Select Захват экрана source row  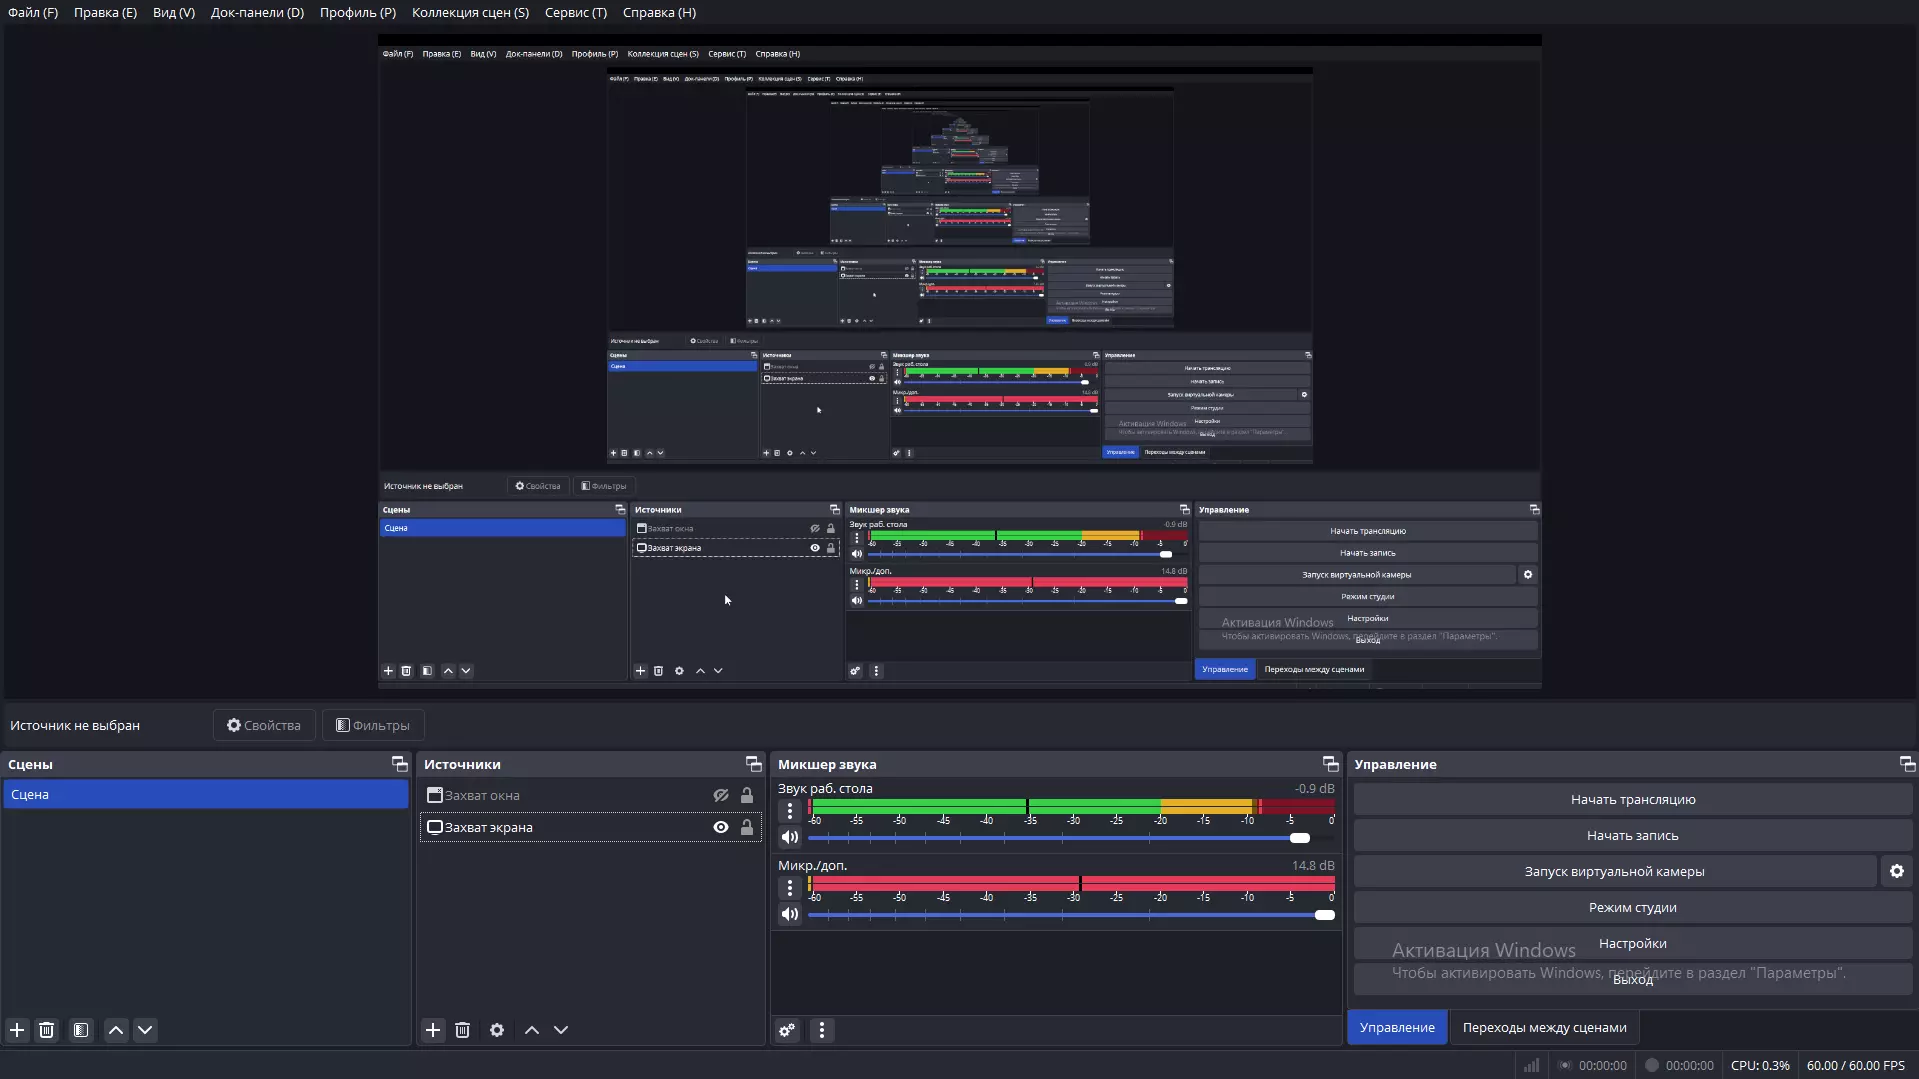(x=590, y=828)
